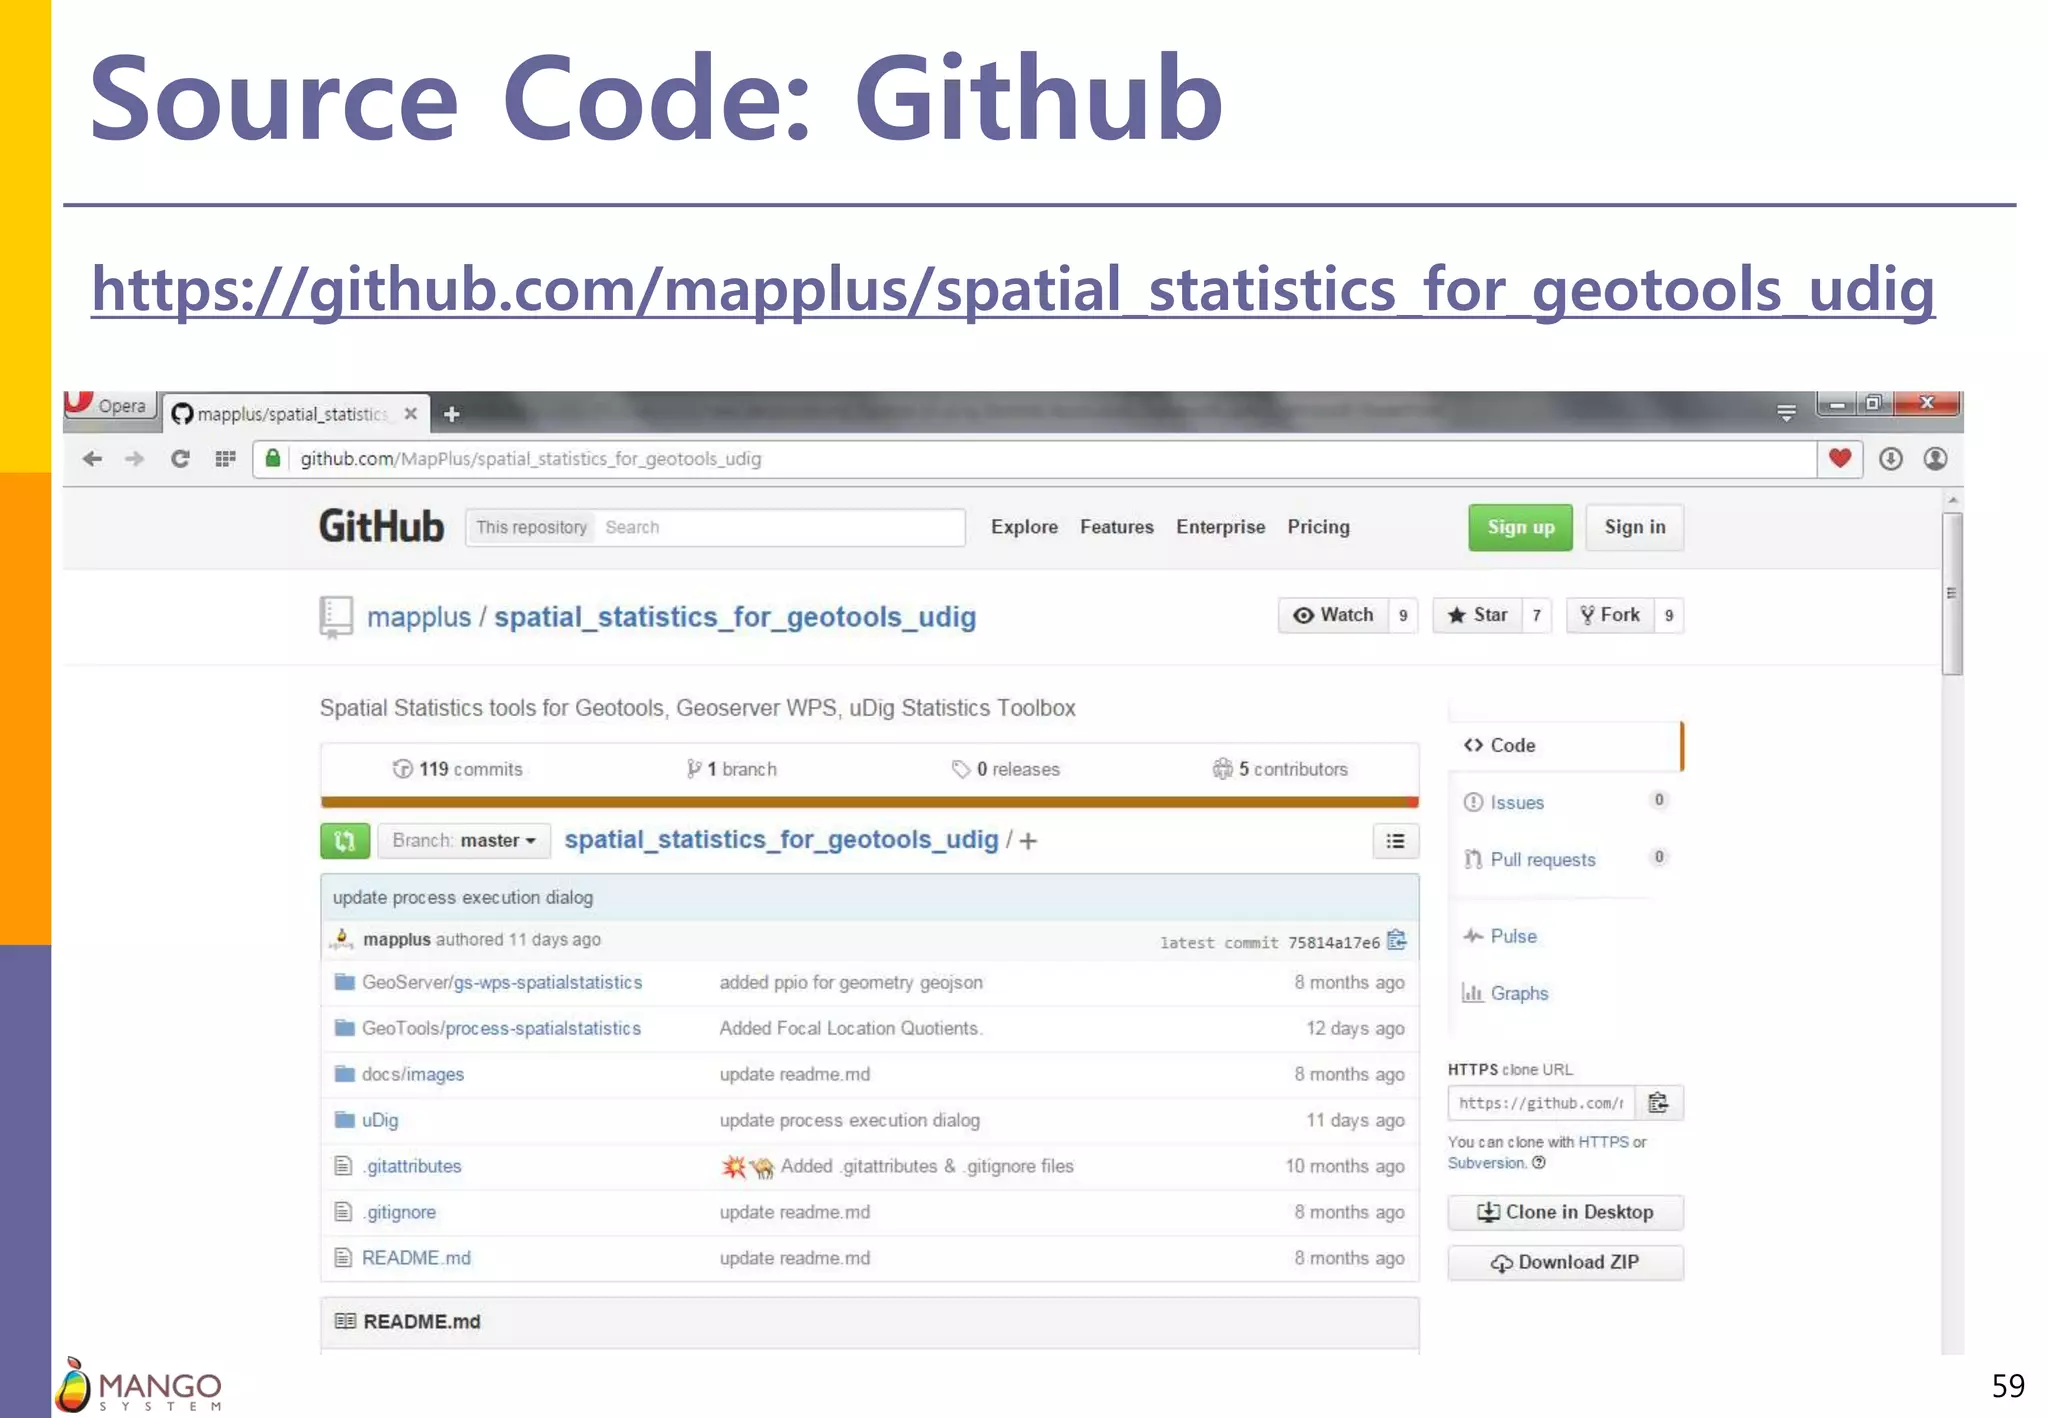Click the Clone in Desktop button
2048x1418 pixels.
[x=1565, y=1212]
